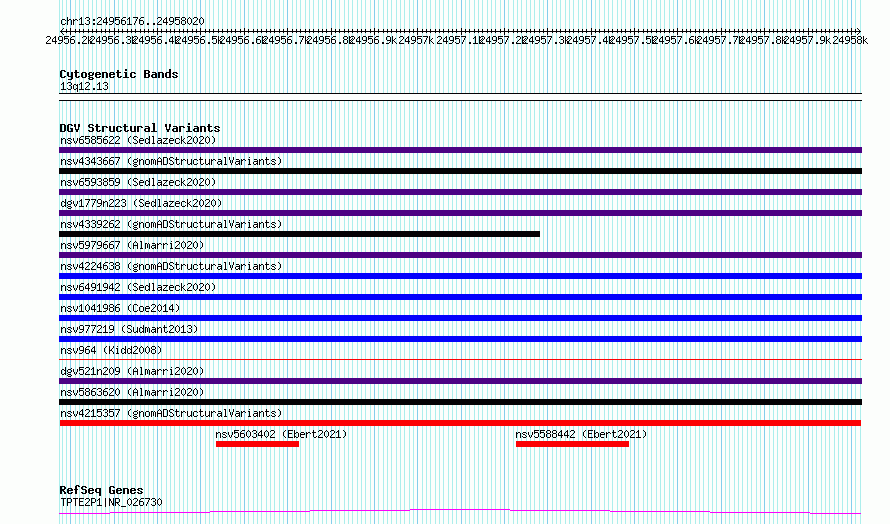
Task: Click nsv1041986 (Coe2014) variant label
Action: coord(120,308)
